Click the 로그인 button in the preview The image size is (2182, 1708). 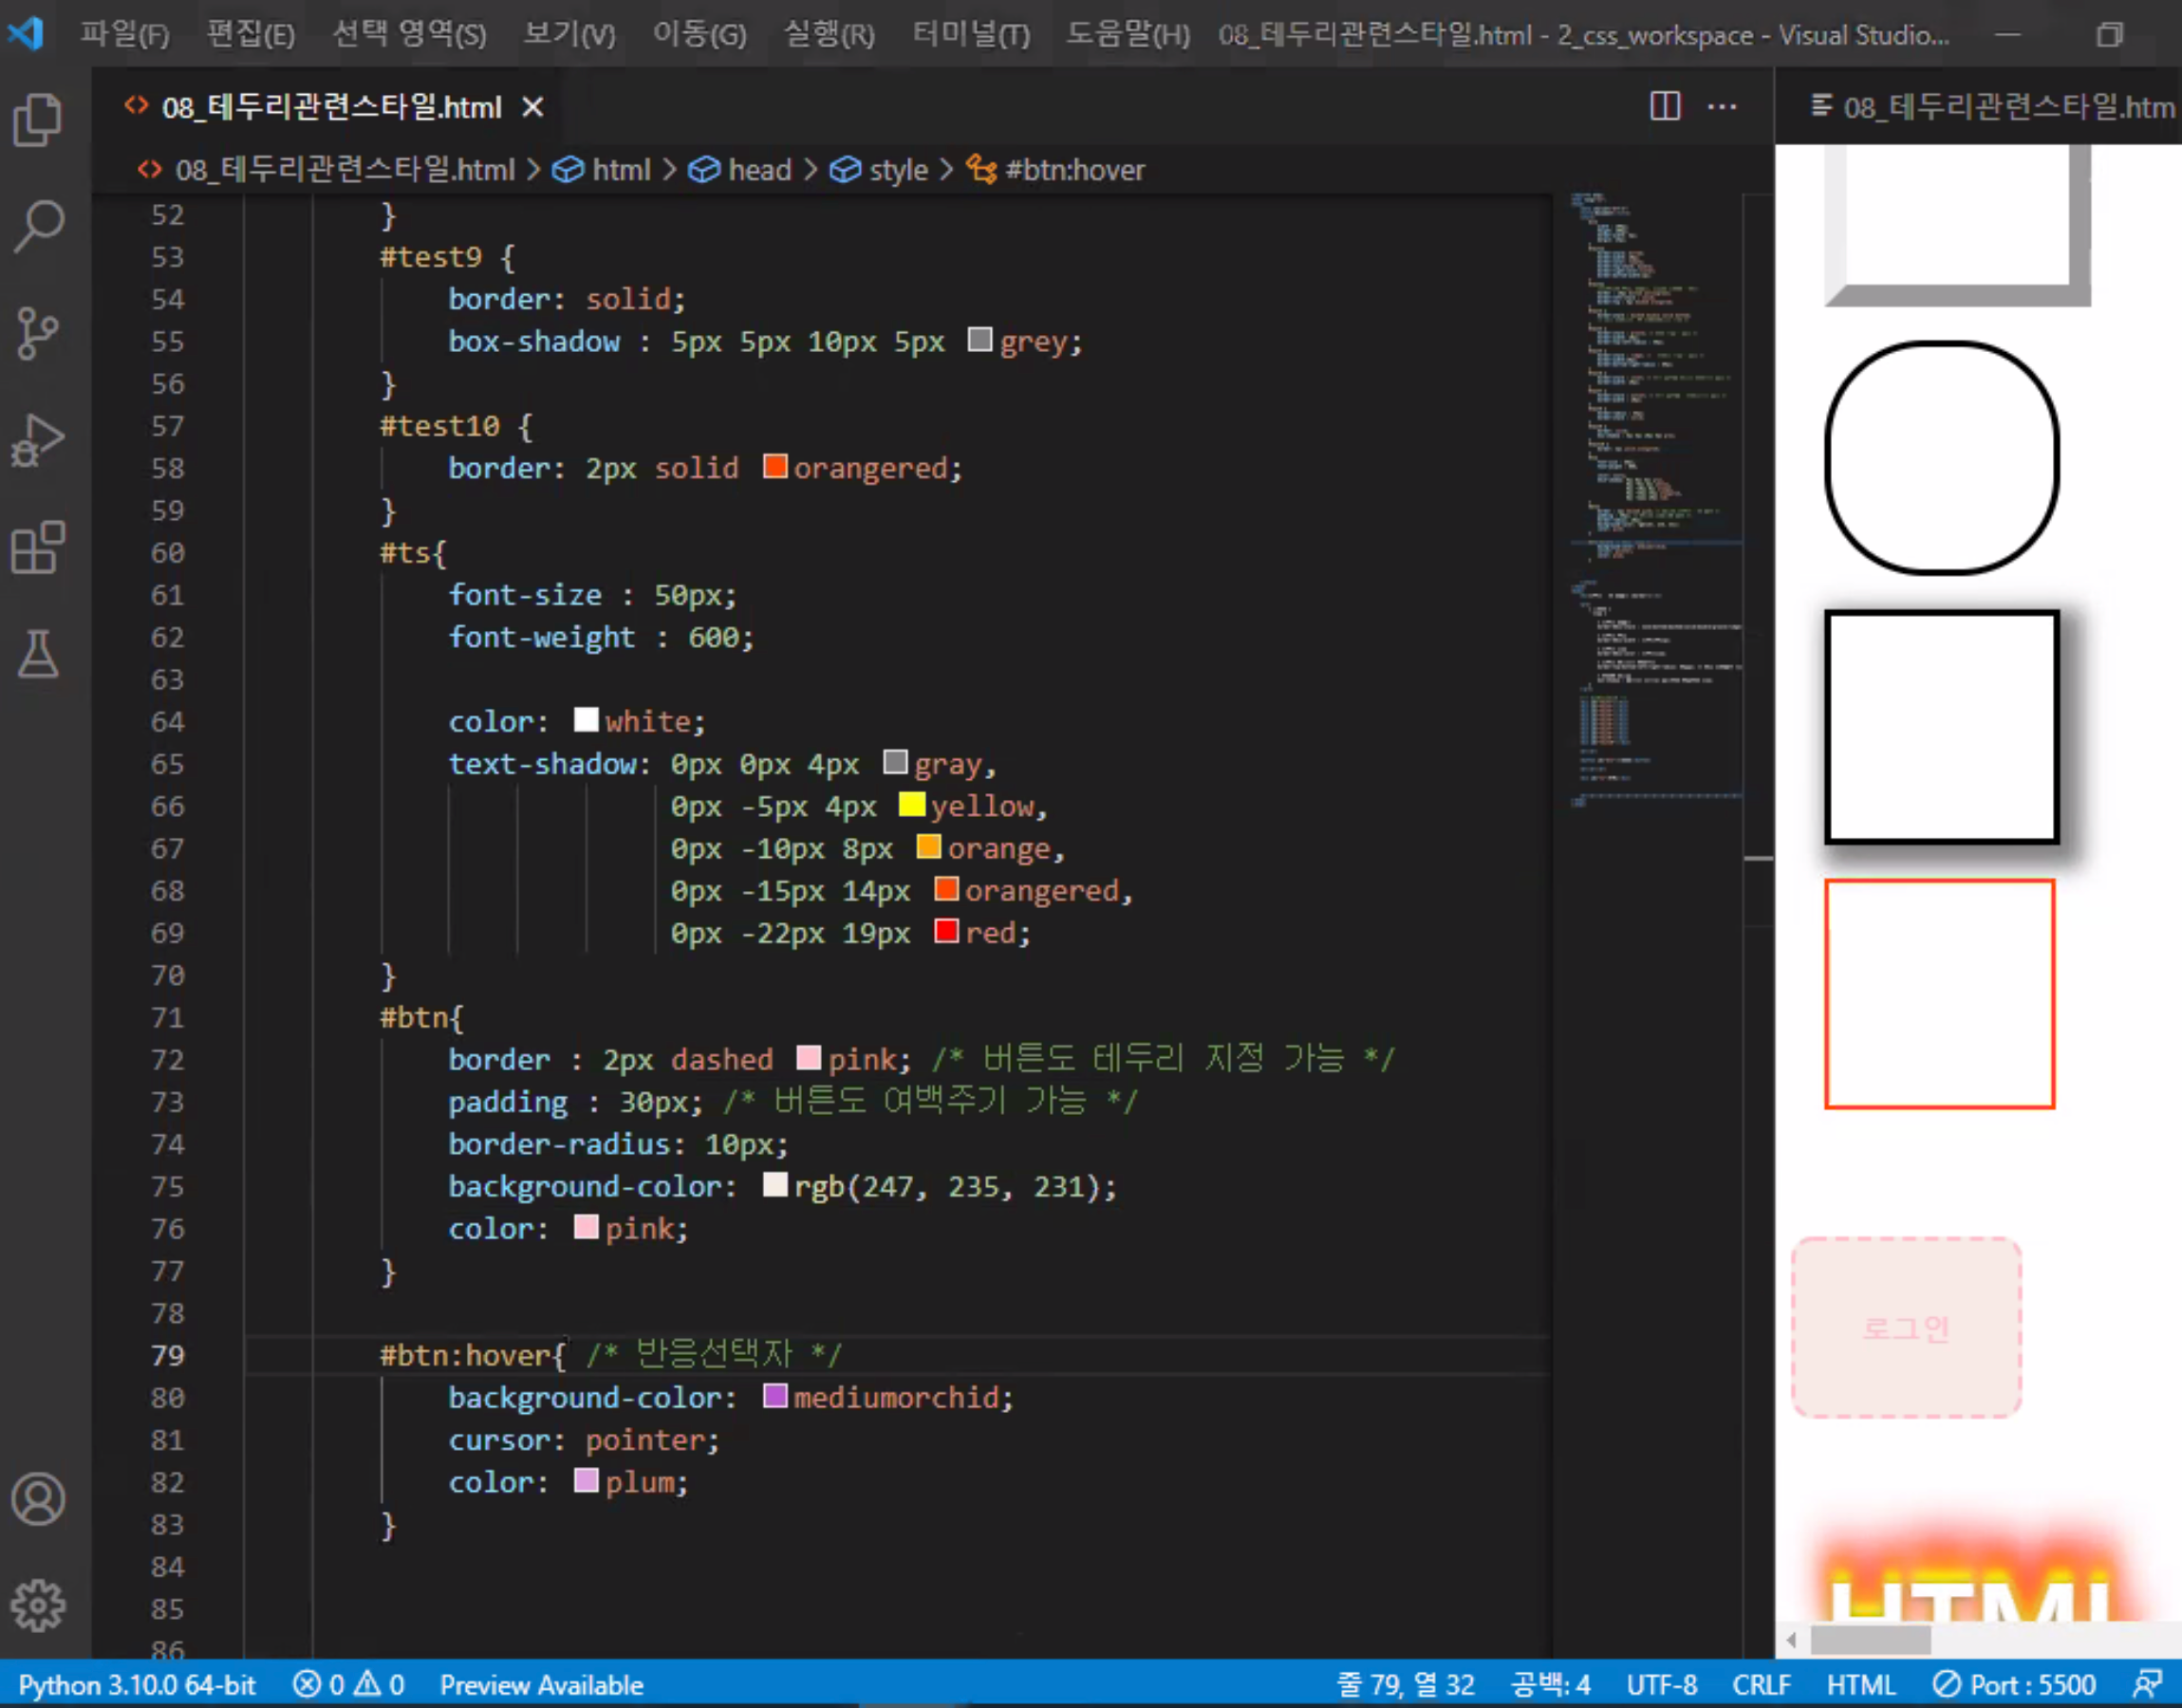[x=1905, y=1328]
